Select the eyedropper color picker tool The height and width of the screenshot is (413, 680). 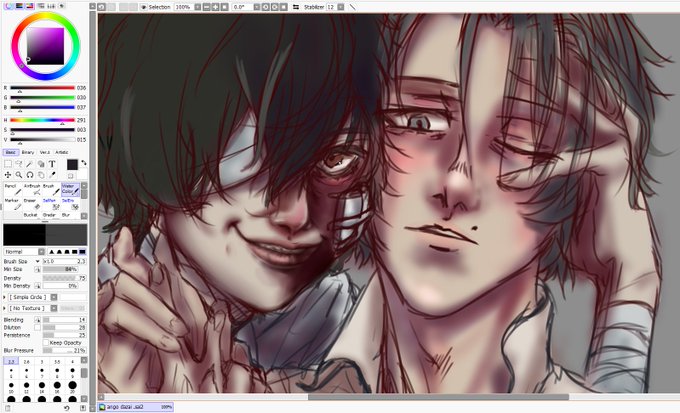tap(52, 175)
